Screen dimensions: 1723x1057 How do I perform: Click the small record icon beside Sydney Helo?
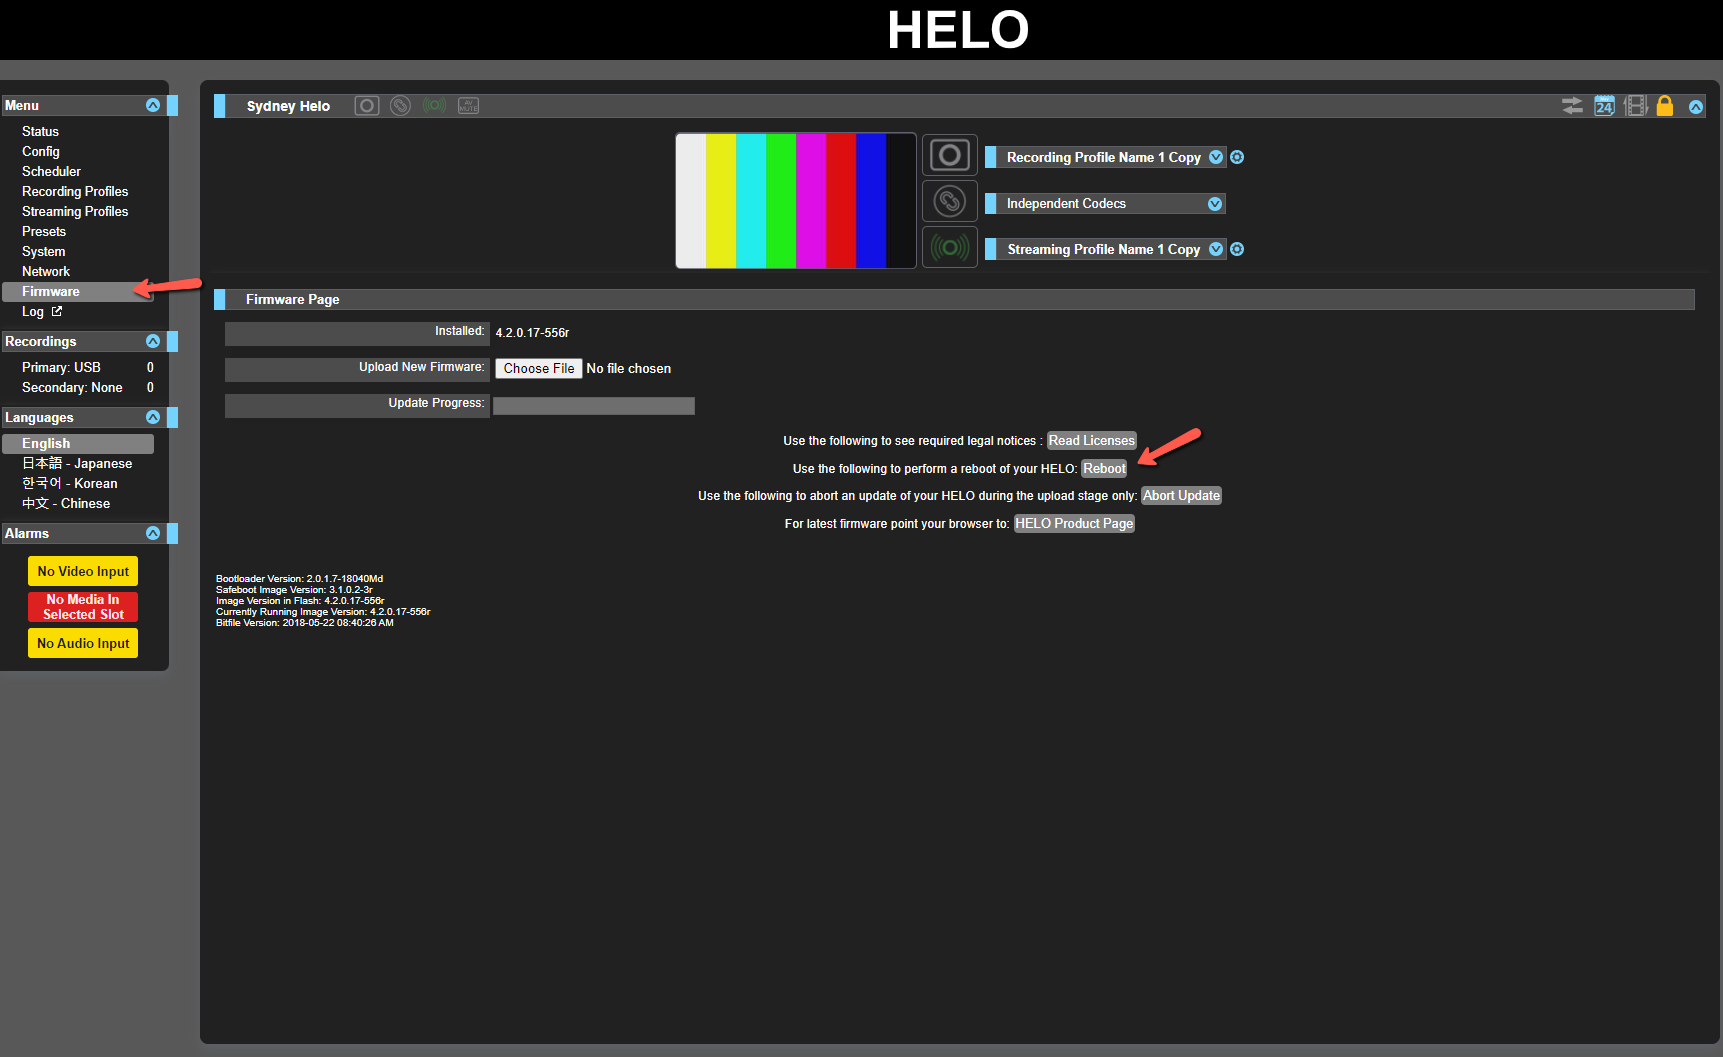click(367, 106)
